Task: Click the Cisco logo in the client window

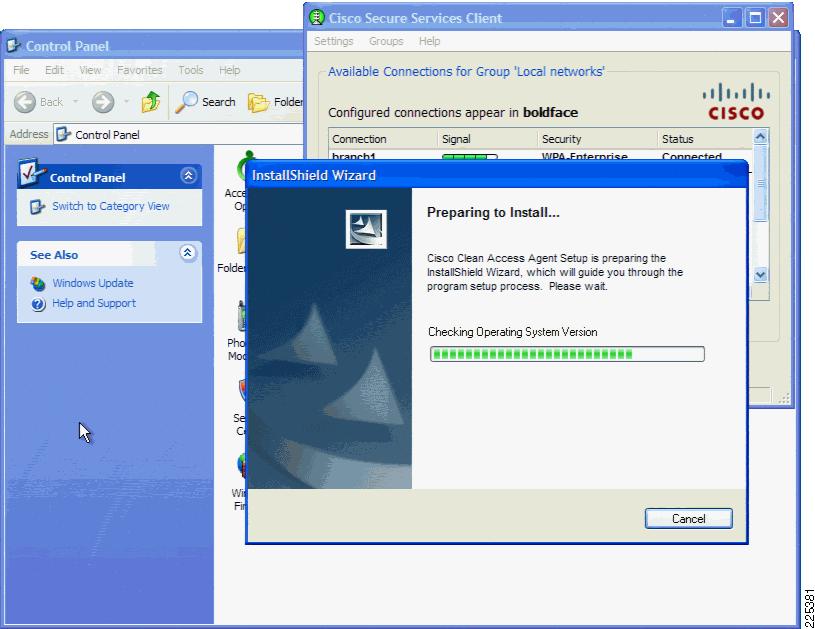Action: click(736, 102)
